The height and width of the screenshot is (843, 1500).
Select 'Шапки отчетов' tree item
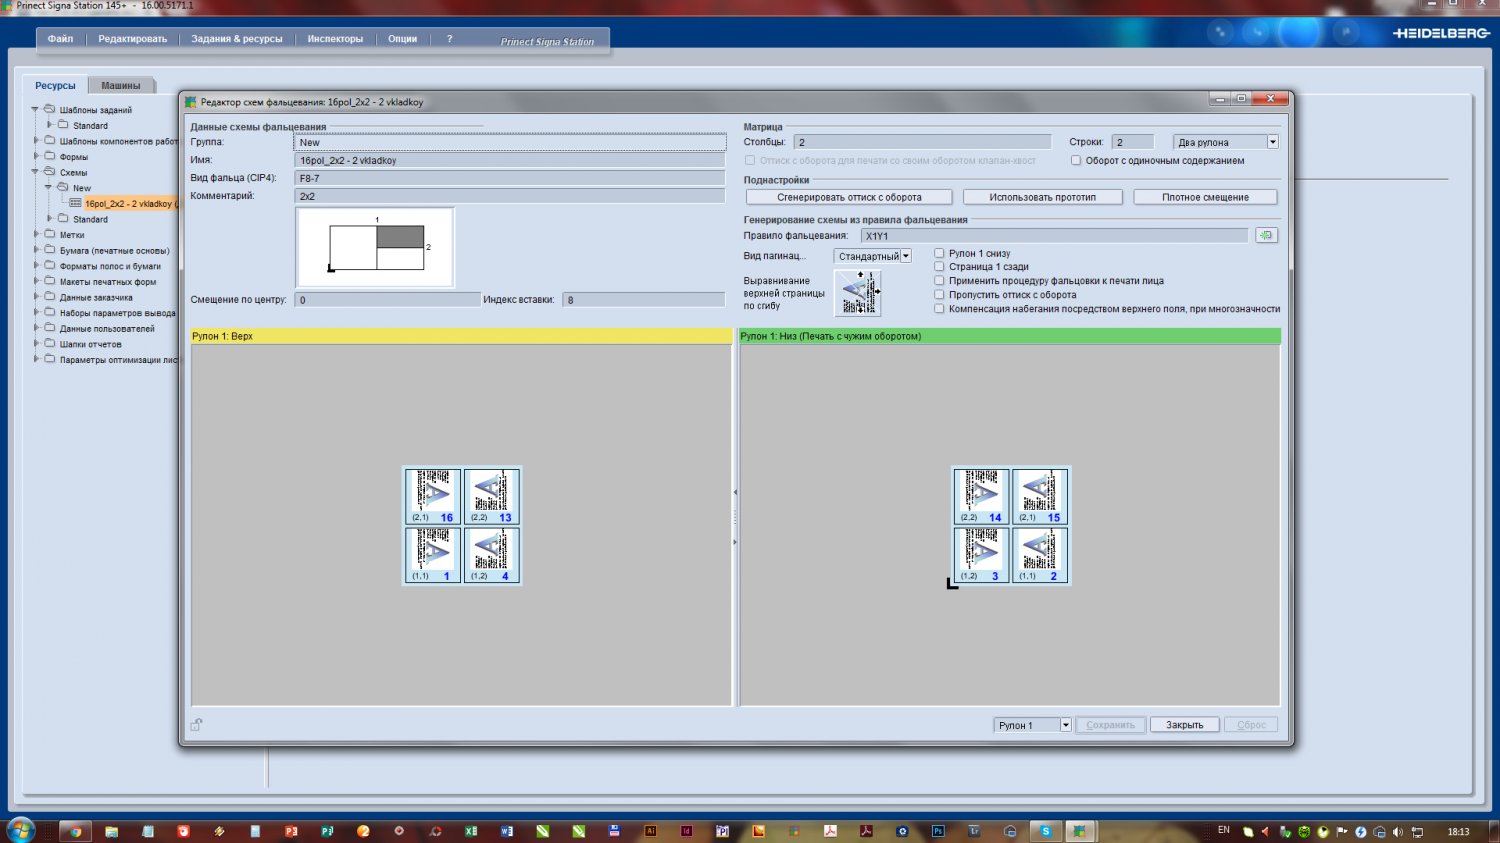pos(90,344)
